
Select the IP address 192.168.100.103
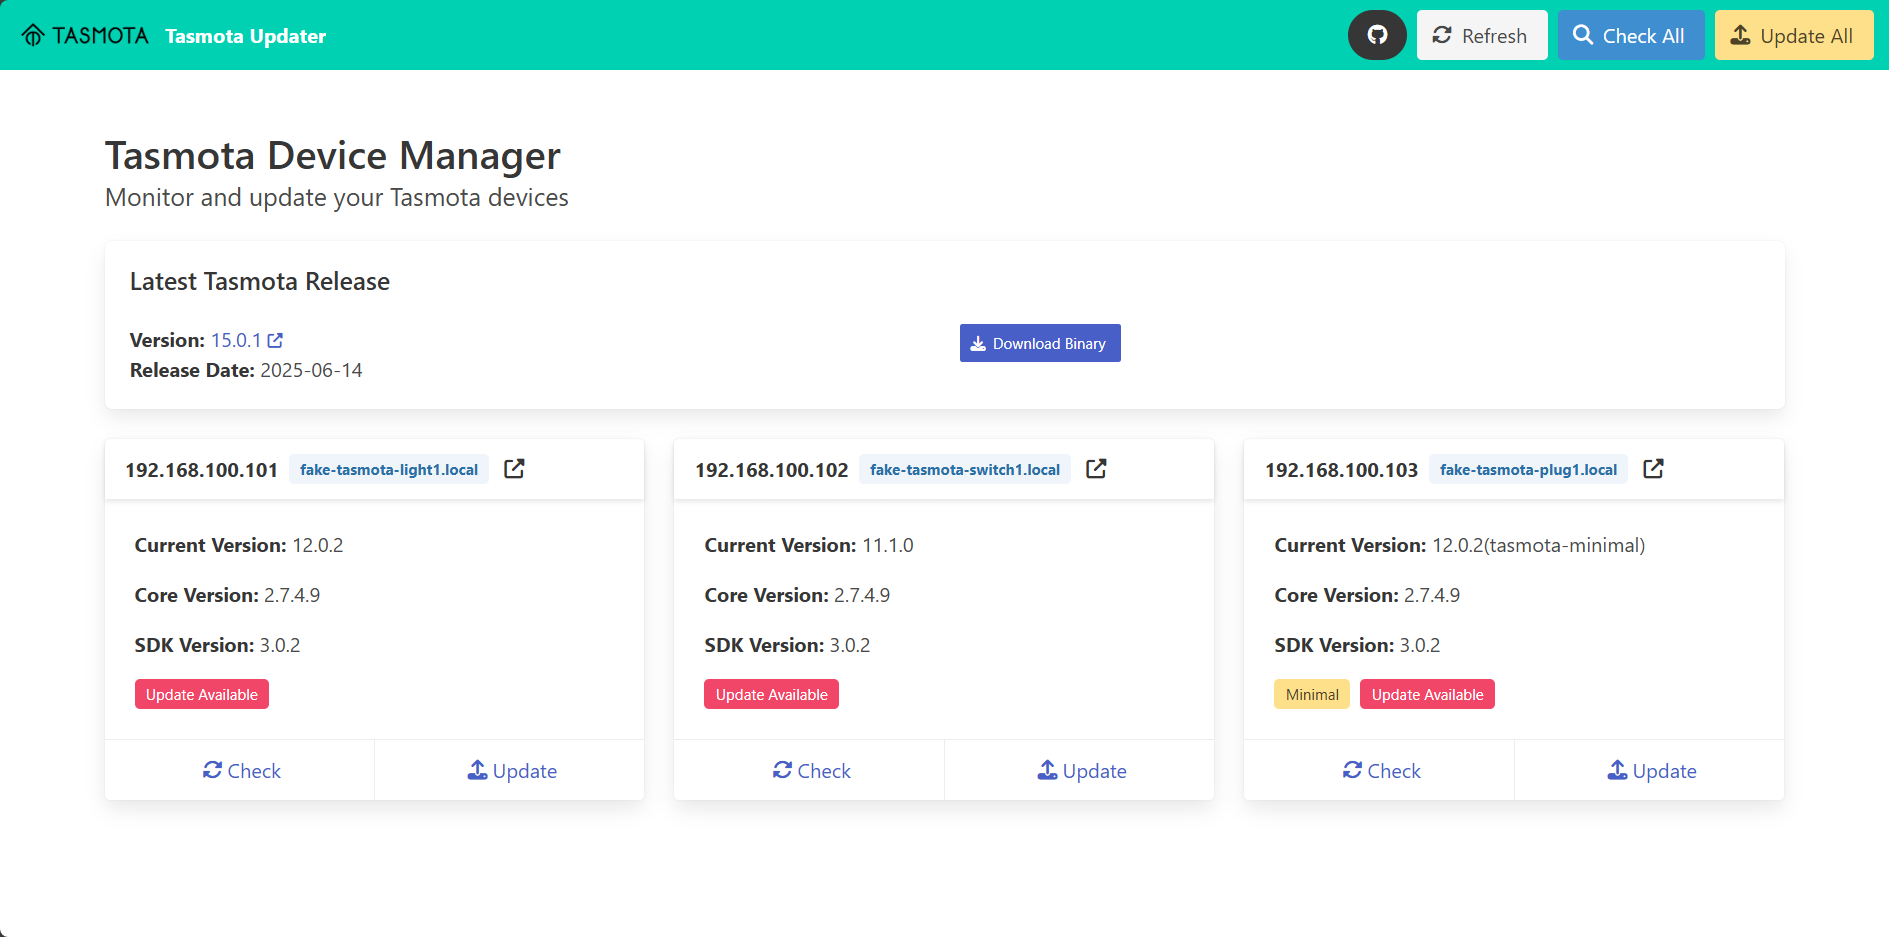click(x=1341, y=470)
